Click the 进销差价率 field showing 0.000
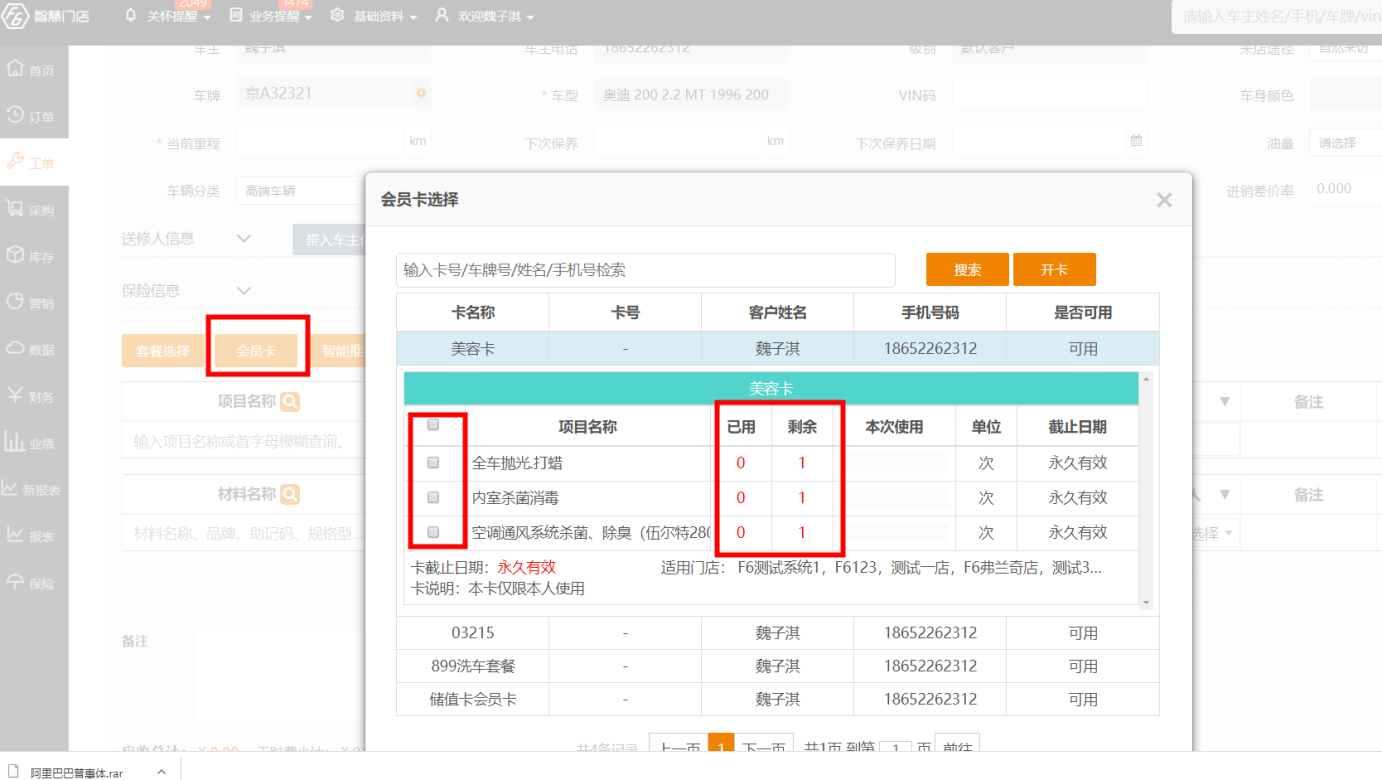 [x=1345, y=189]
